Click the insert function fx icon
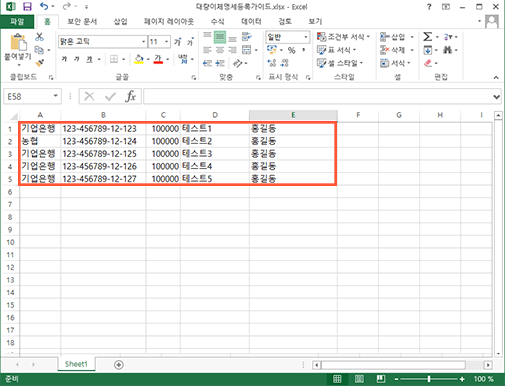 pyautogui.click(x=130, y=96)
